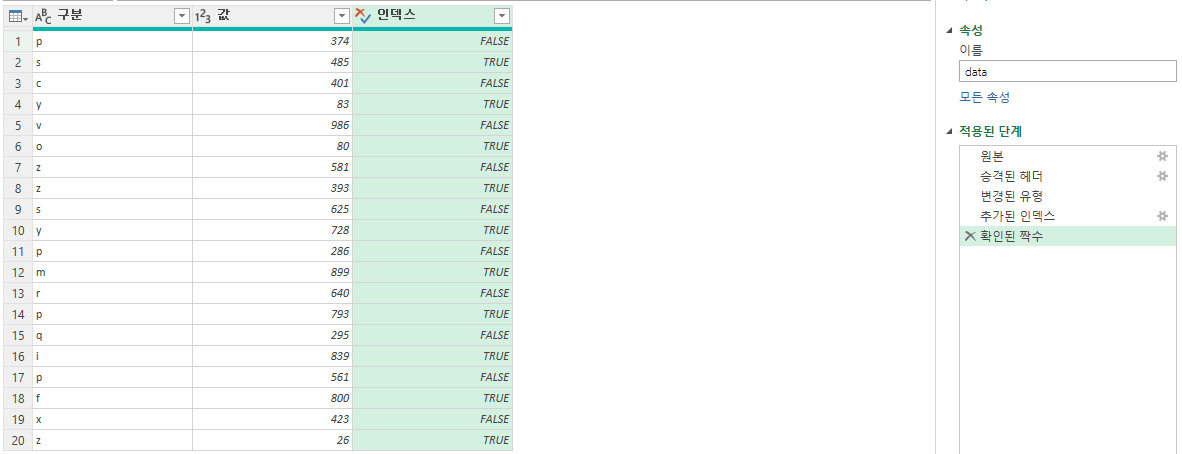Click the 구분 cell containing o
This screenshot has width=1182, height=454.
click(112, 146)
